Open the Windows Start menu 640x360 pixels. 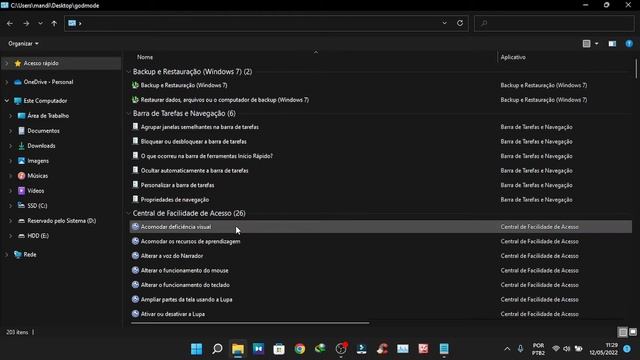pos(196,349)
